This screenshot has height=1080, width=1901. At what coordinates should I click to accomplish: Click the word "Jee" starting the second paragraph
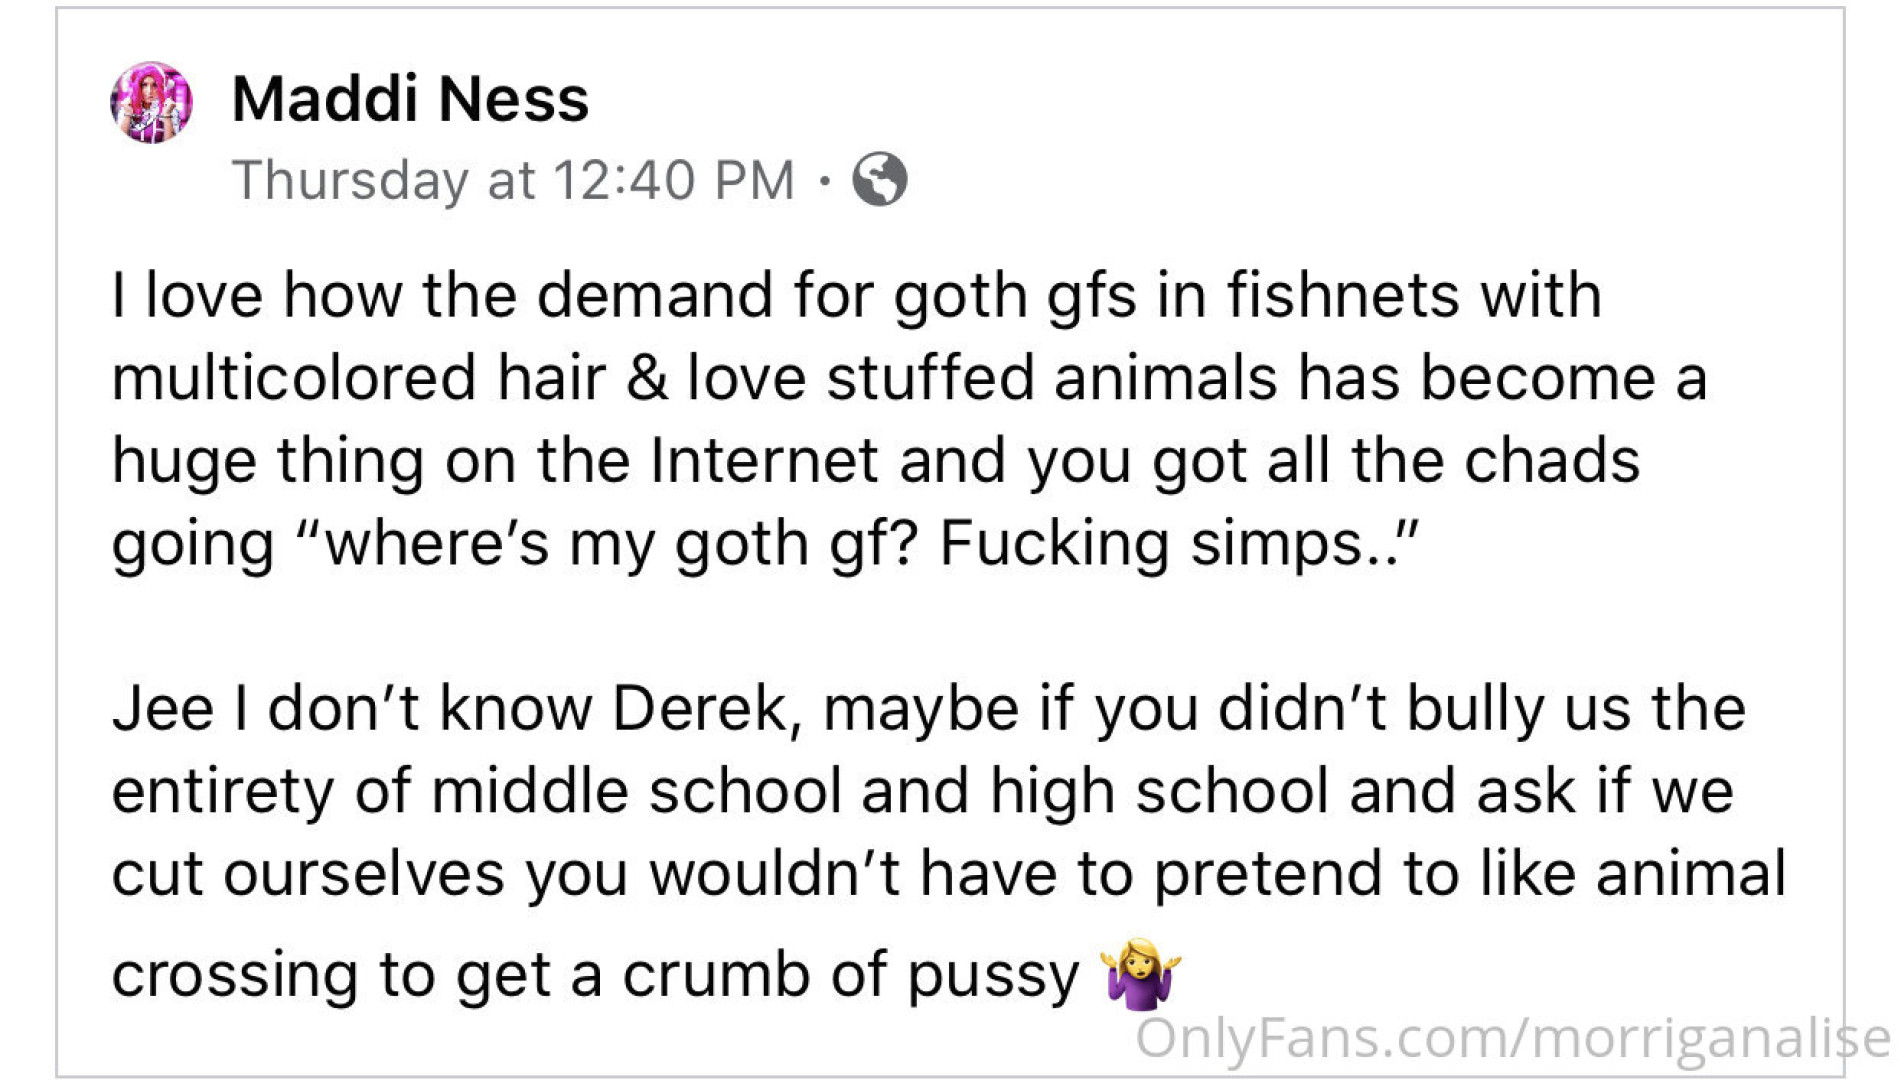click(x=162, y=709)
